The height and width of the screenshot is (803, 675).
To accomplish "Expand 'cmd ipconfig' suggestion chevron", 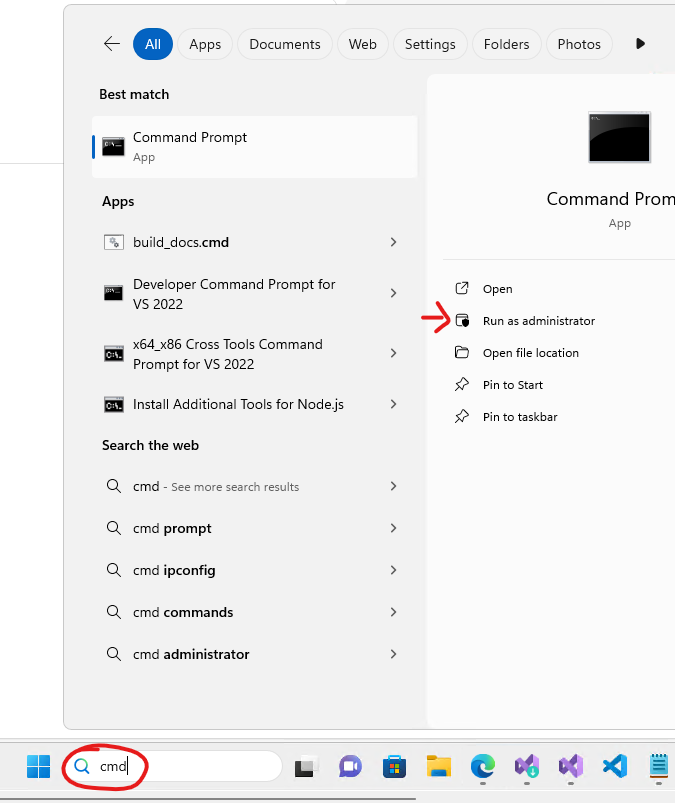I will (393, 570).
